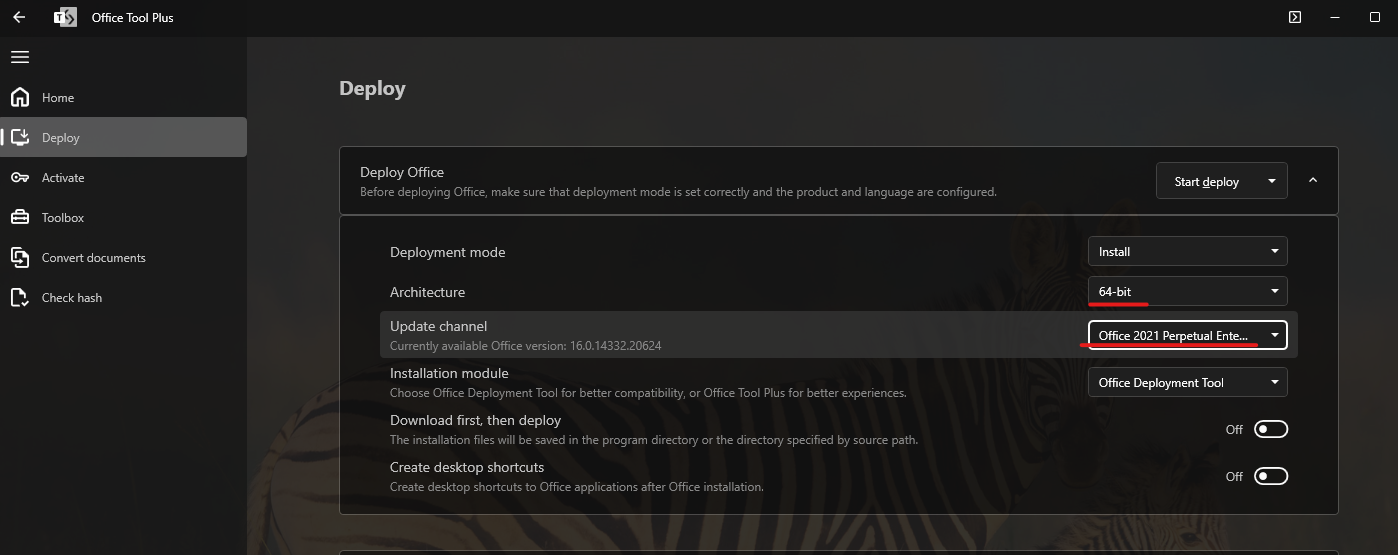Click the Check hash file icon
This screenshot has width=1398, height=555.
click(x=20, y=297)
